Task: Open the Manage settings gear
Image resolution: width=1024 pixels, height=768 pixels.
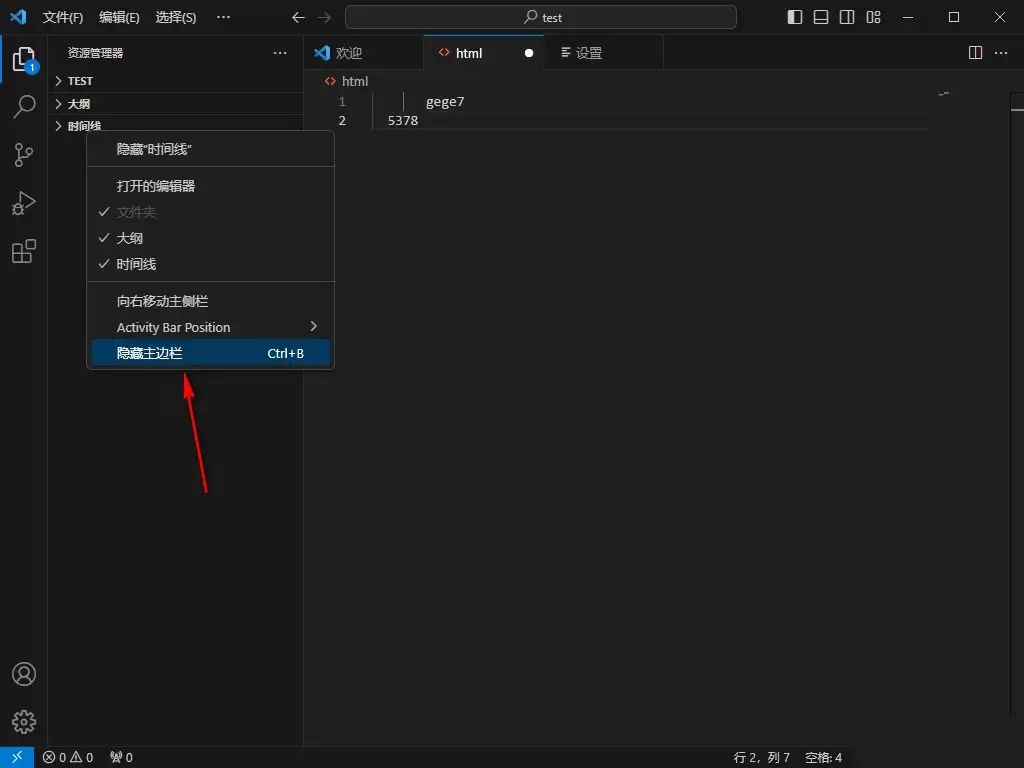Action: pyautogui.click(x=22, y=722)
